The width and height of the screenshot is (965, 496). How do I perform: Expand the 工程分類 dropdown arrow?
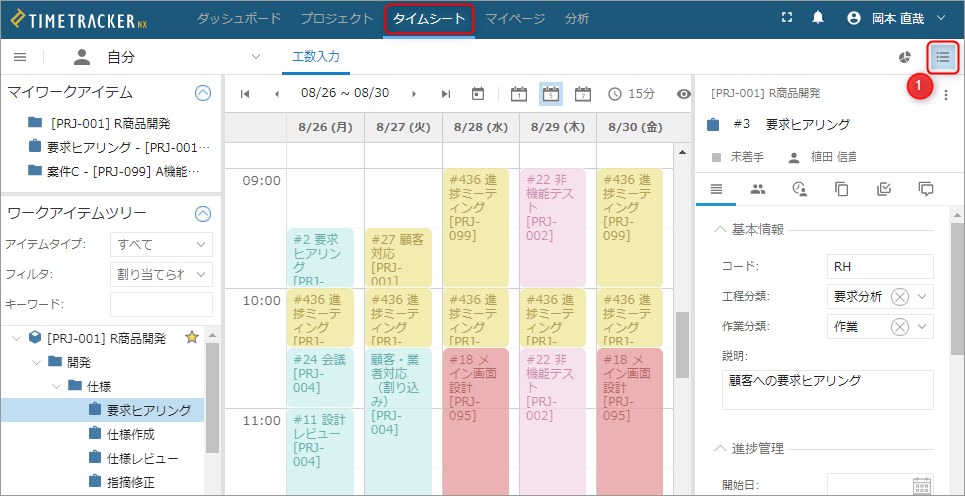921,297
